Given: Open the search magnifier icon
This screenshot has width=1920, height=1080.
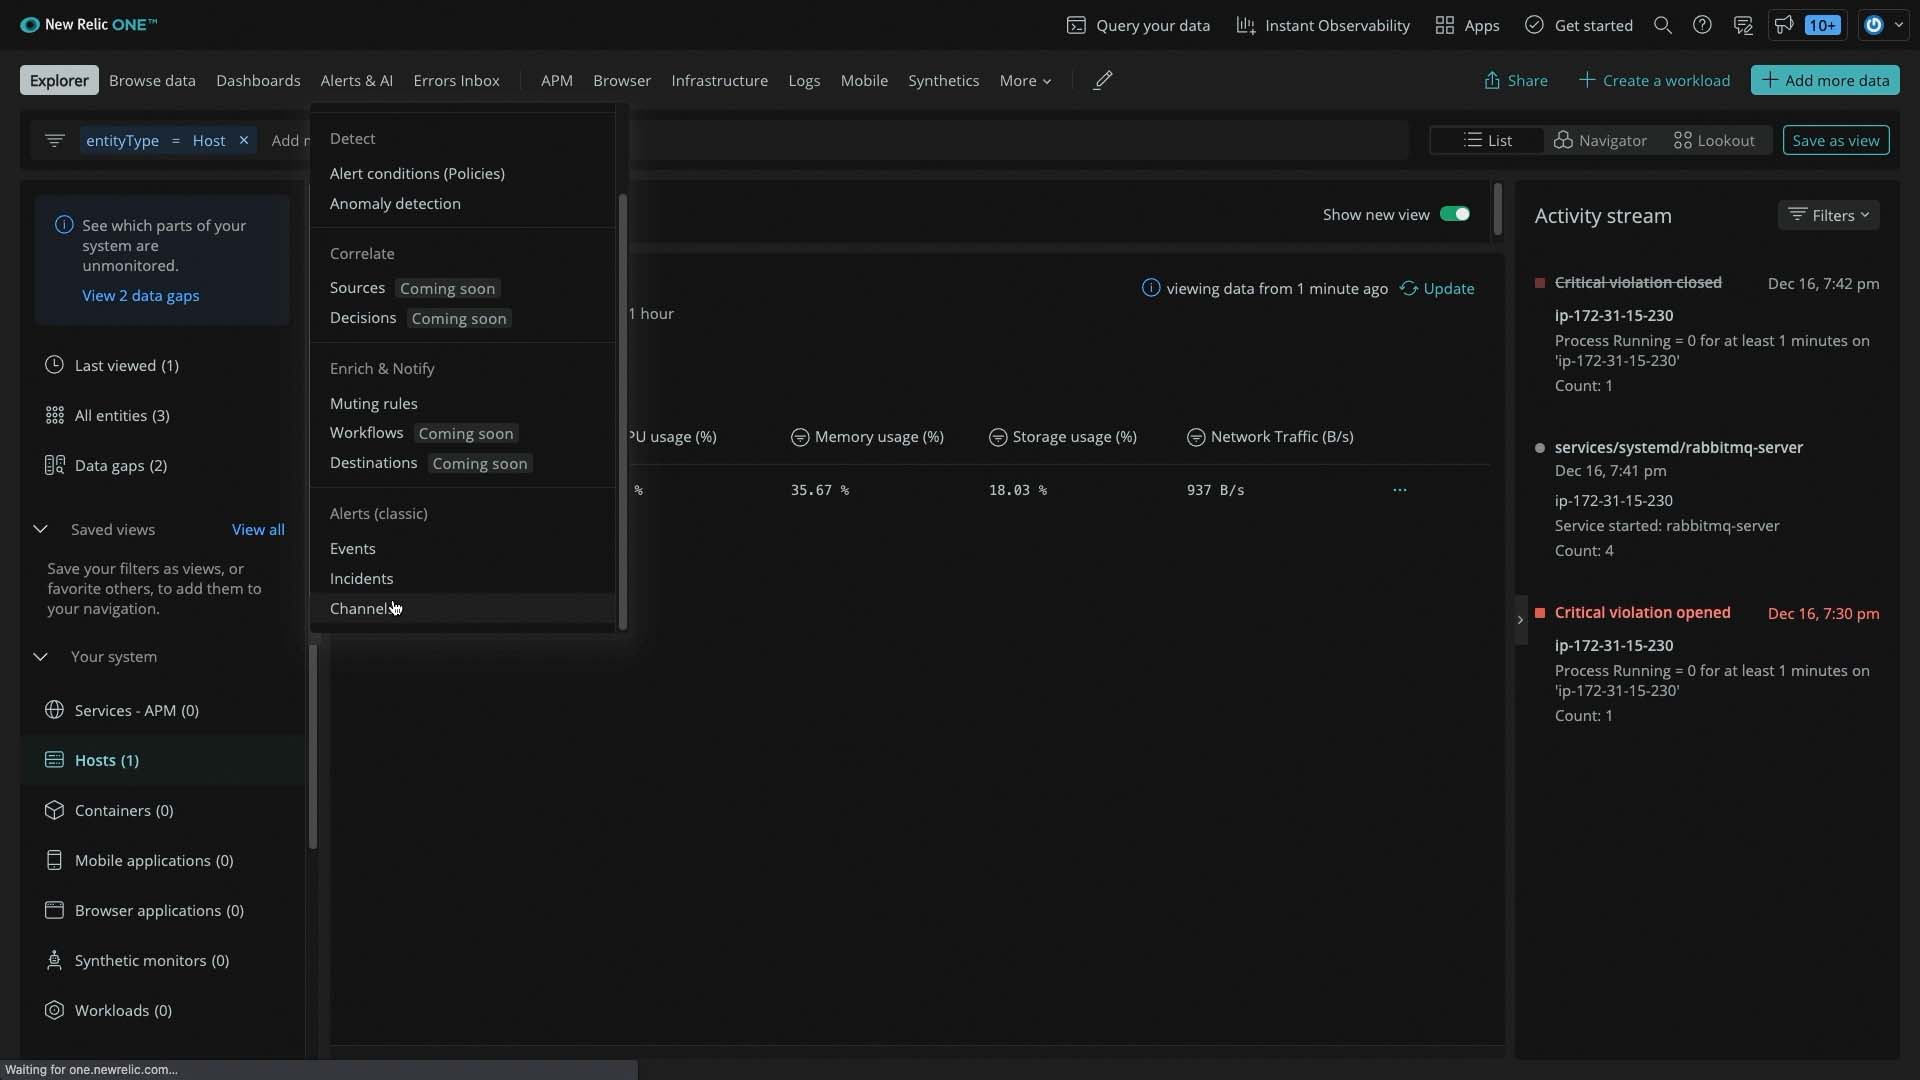Looking at the screenshot, I should (x=1662, y=25).
